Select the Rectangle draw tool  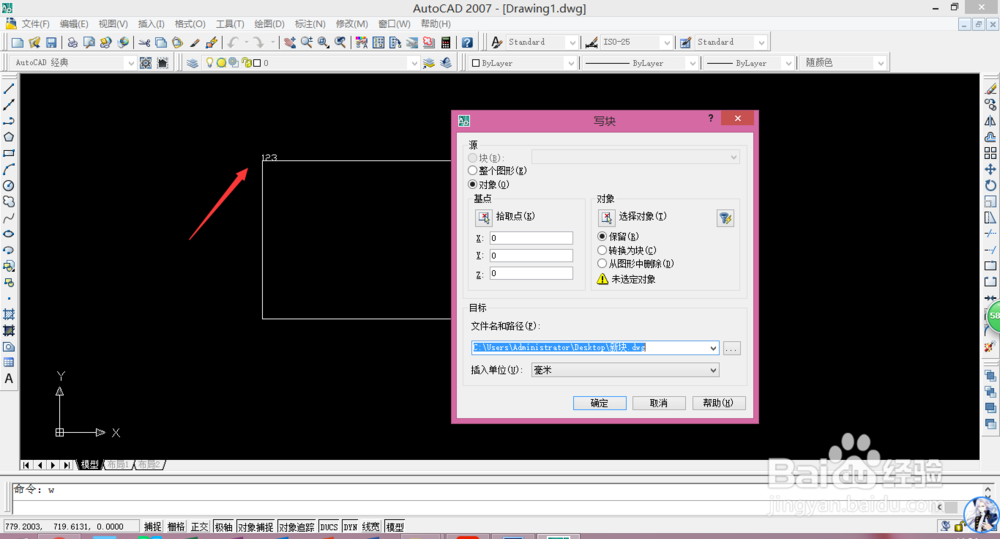point(9,153)
